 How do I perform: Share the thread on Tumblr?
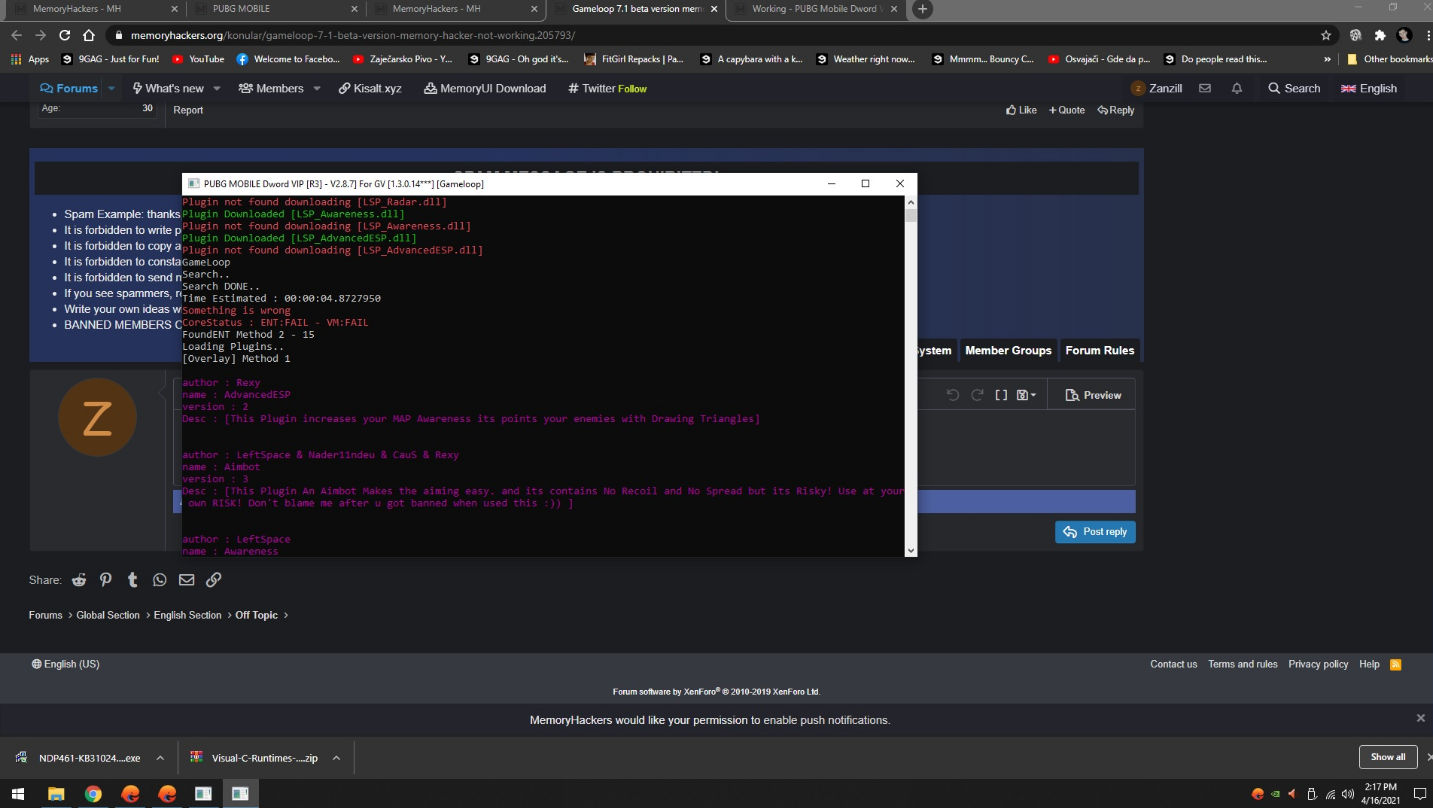[x=133, y=580]
